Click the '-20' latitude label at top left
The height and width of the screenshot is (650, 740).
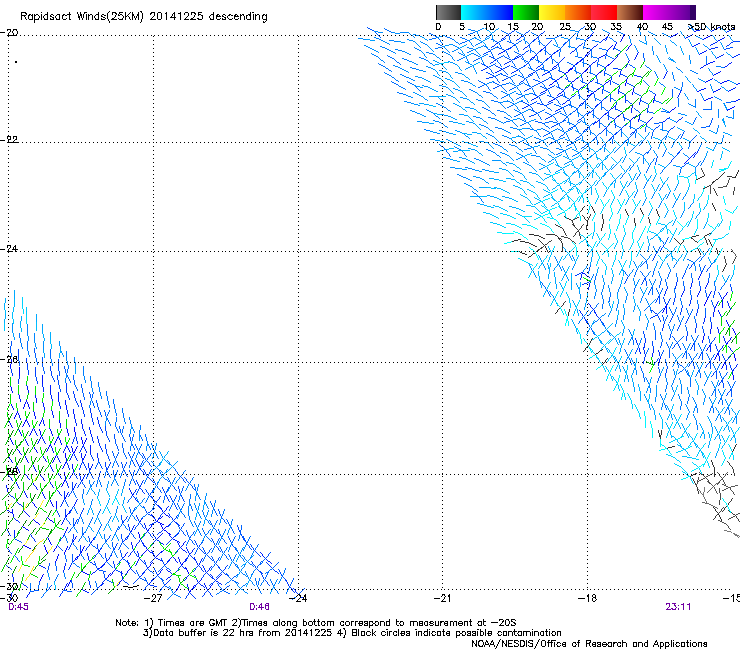click(9, 33)
